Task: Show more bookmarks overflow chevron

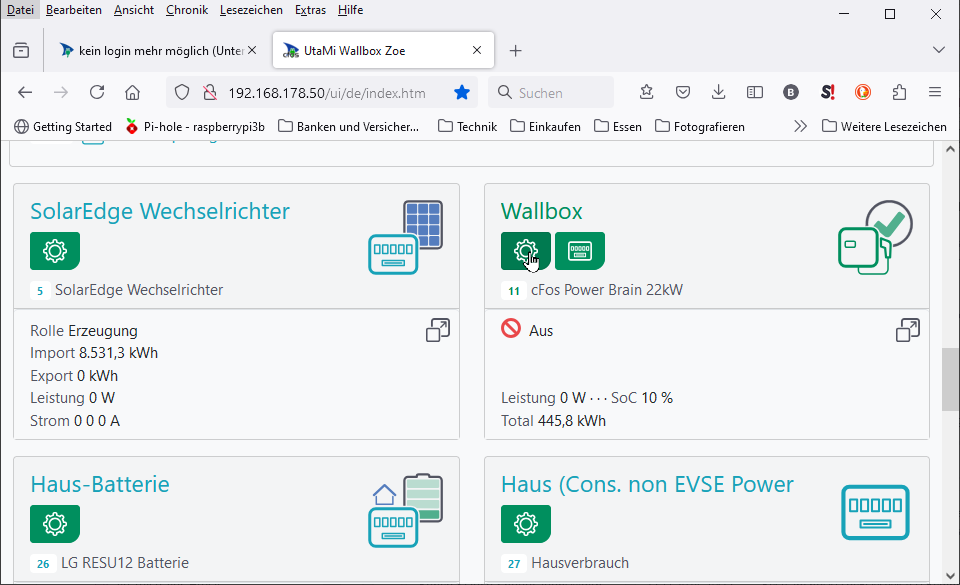Action: [x=800, y=127]
